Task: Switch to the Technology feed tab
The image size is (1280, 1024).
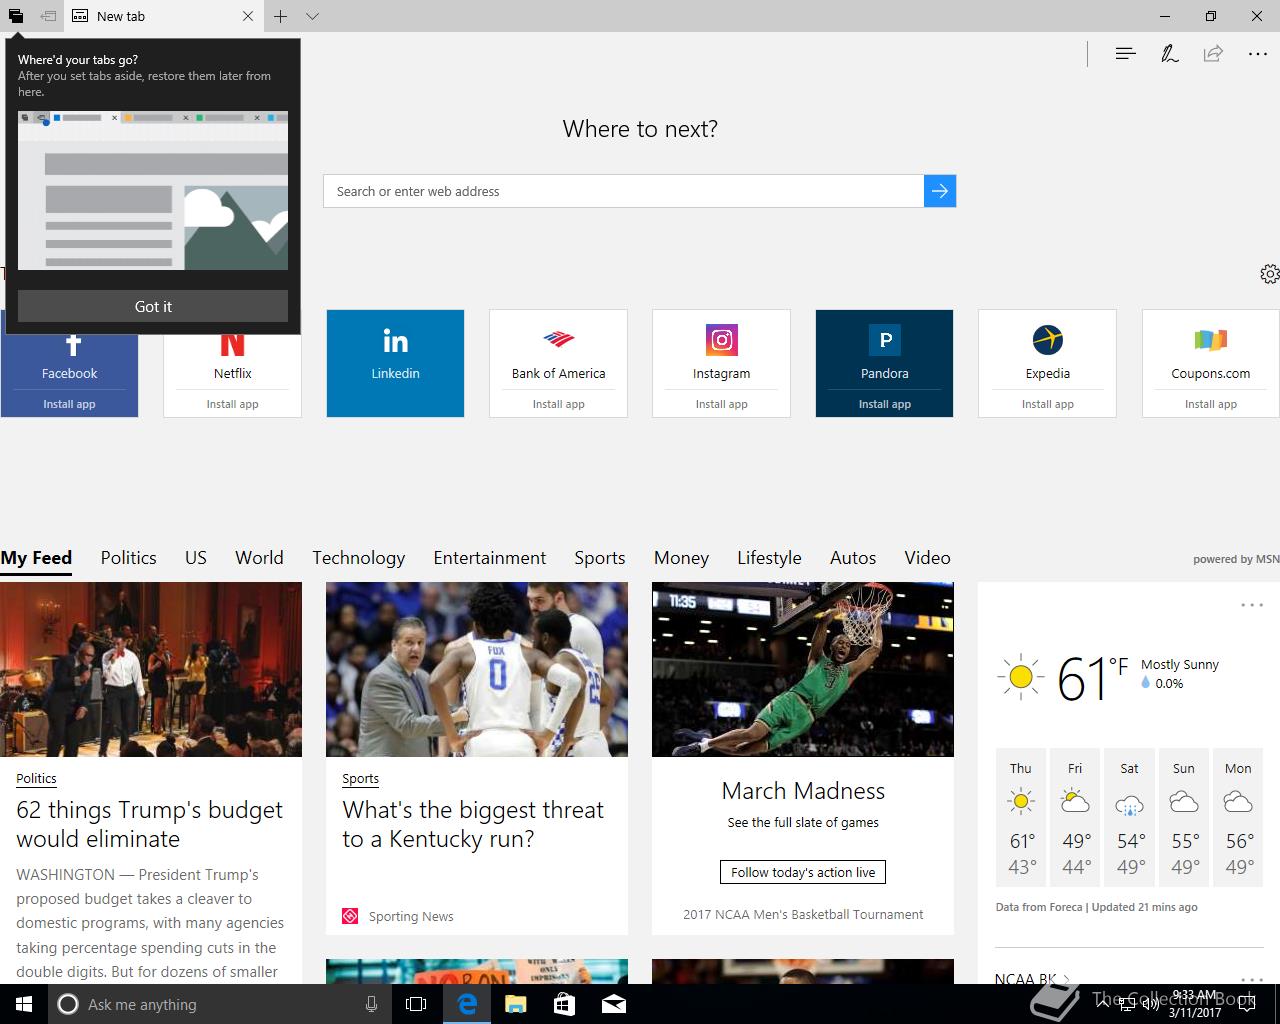Action: (x=358, y=558)
